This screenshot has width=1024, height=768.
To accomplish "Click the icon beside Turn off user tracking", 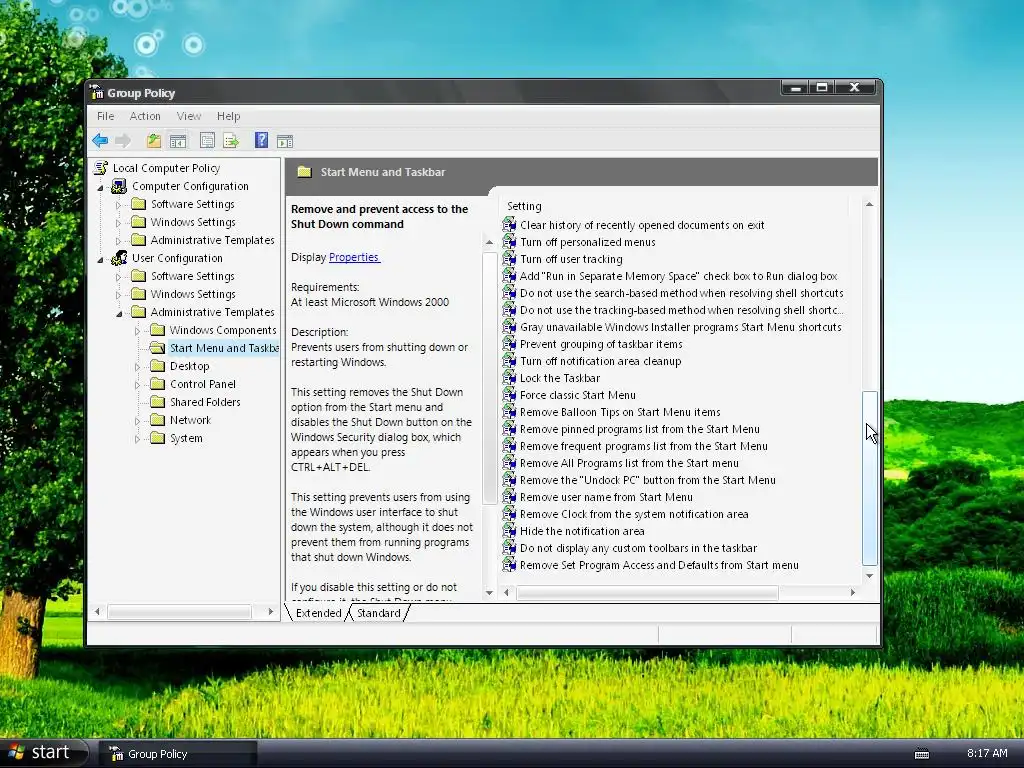I will point(509,259).
